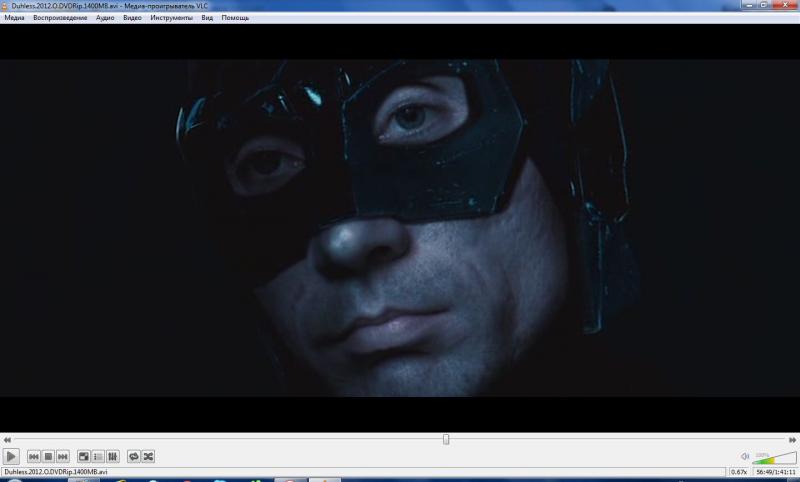The image size is (800, 482).
Task: Show the playlist panel
Action: [x=98, y=457]
